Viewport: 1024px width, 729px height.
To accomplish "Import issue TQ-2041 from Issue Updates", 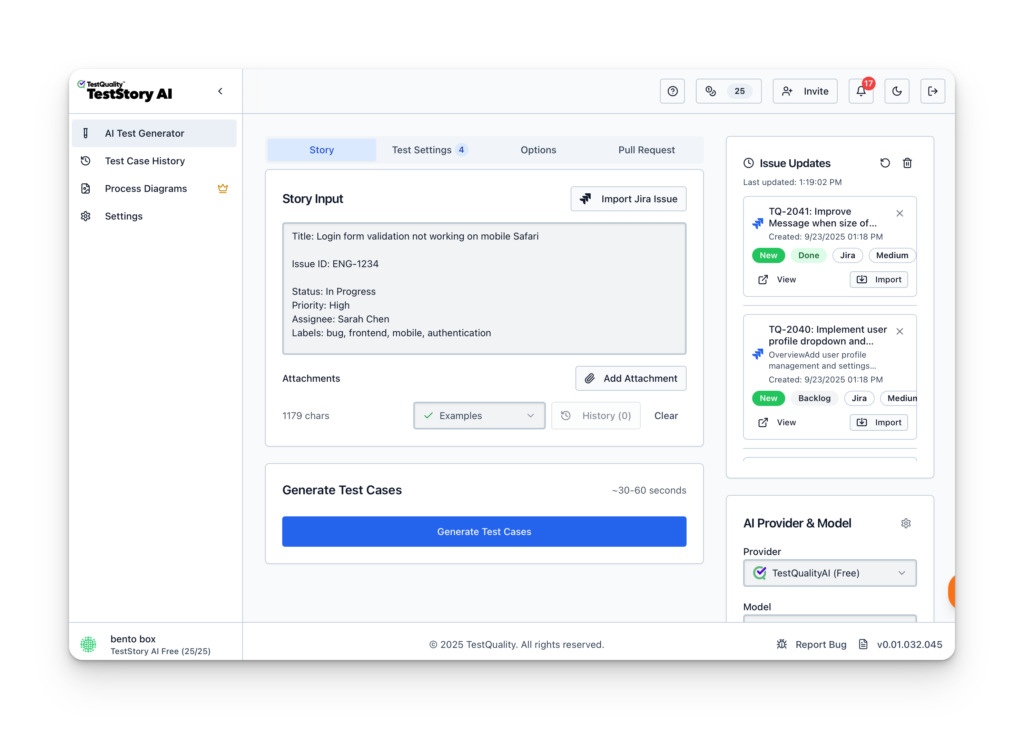I will (x=879, y=279).
